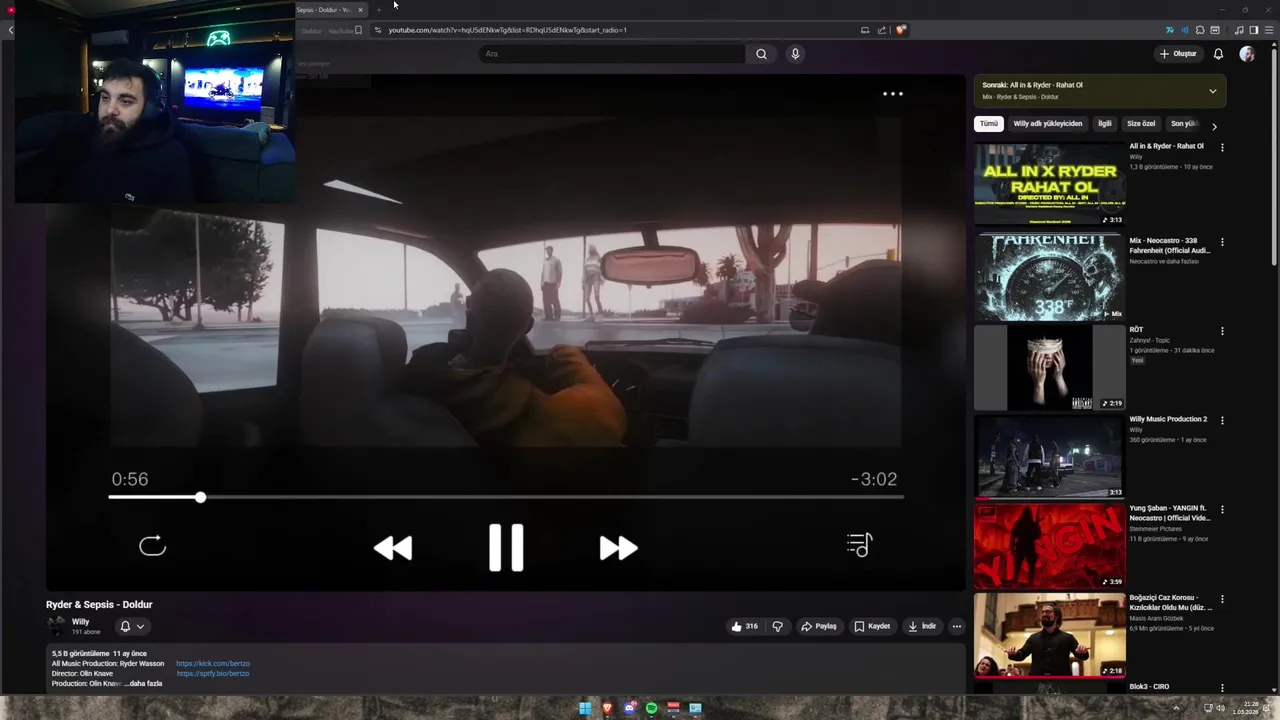The width and height of the screenshot is (1280, 720).
Task: Seek using the video progress slider handle
Action: [201, 497]
